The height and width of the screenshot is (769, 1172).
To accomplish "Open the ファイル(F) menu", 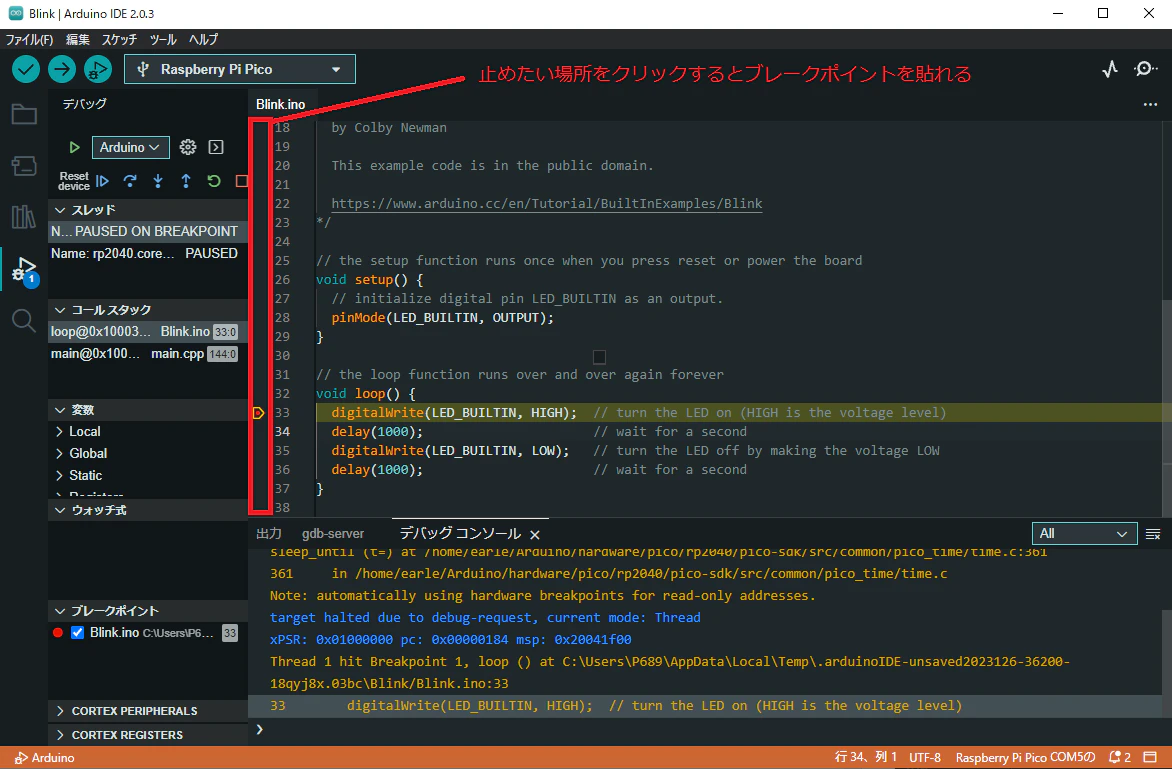I will coord(29,40).
